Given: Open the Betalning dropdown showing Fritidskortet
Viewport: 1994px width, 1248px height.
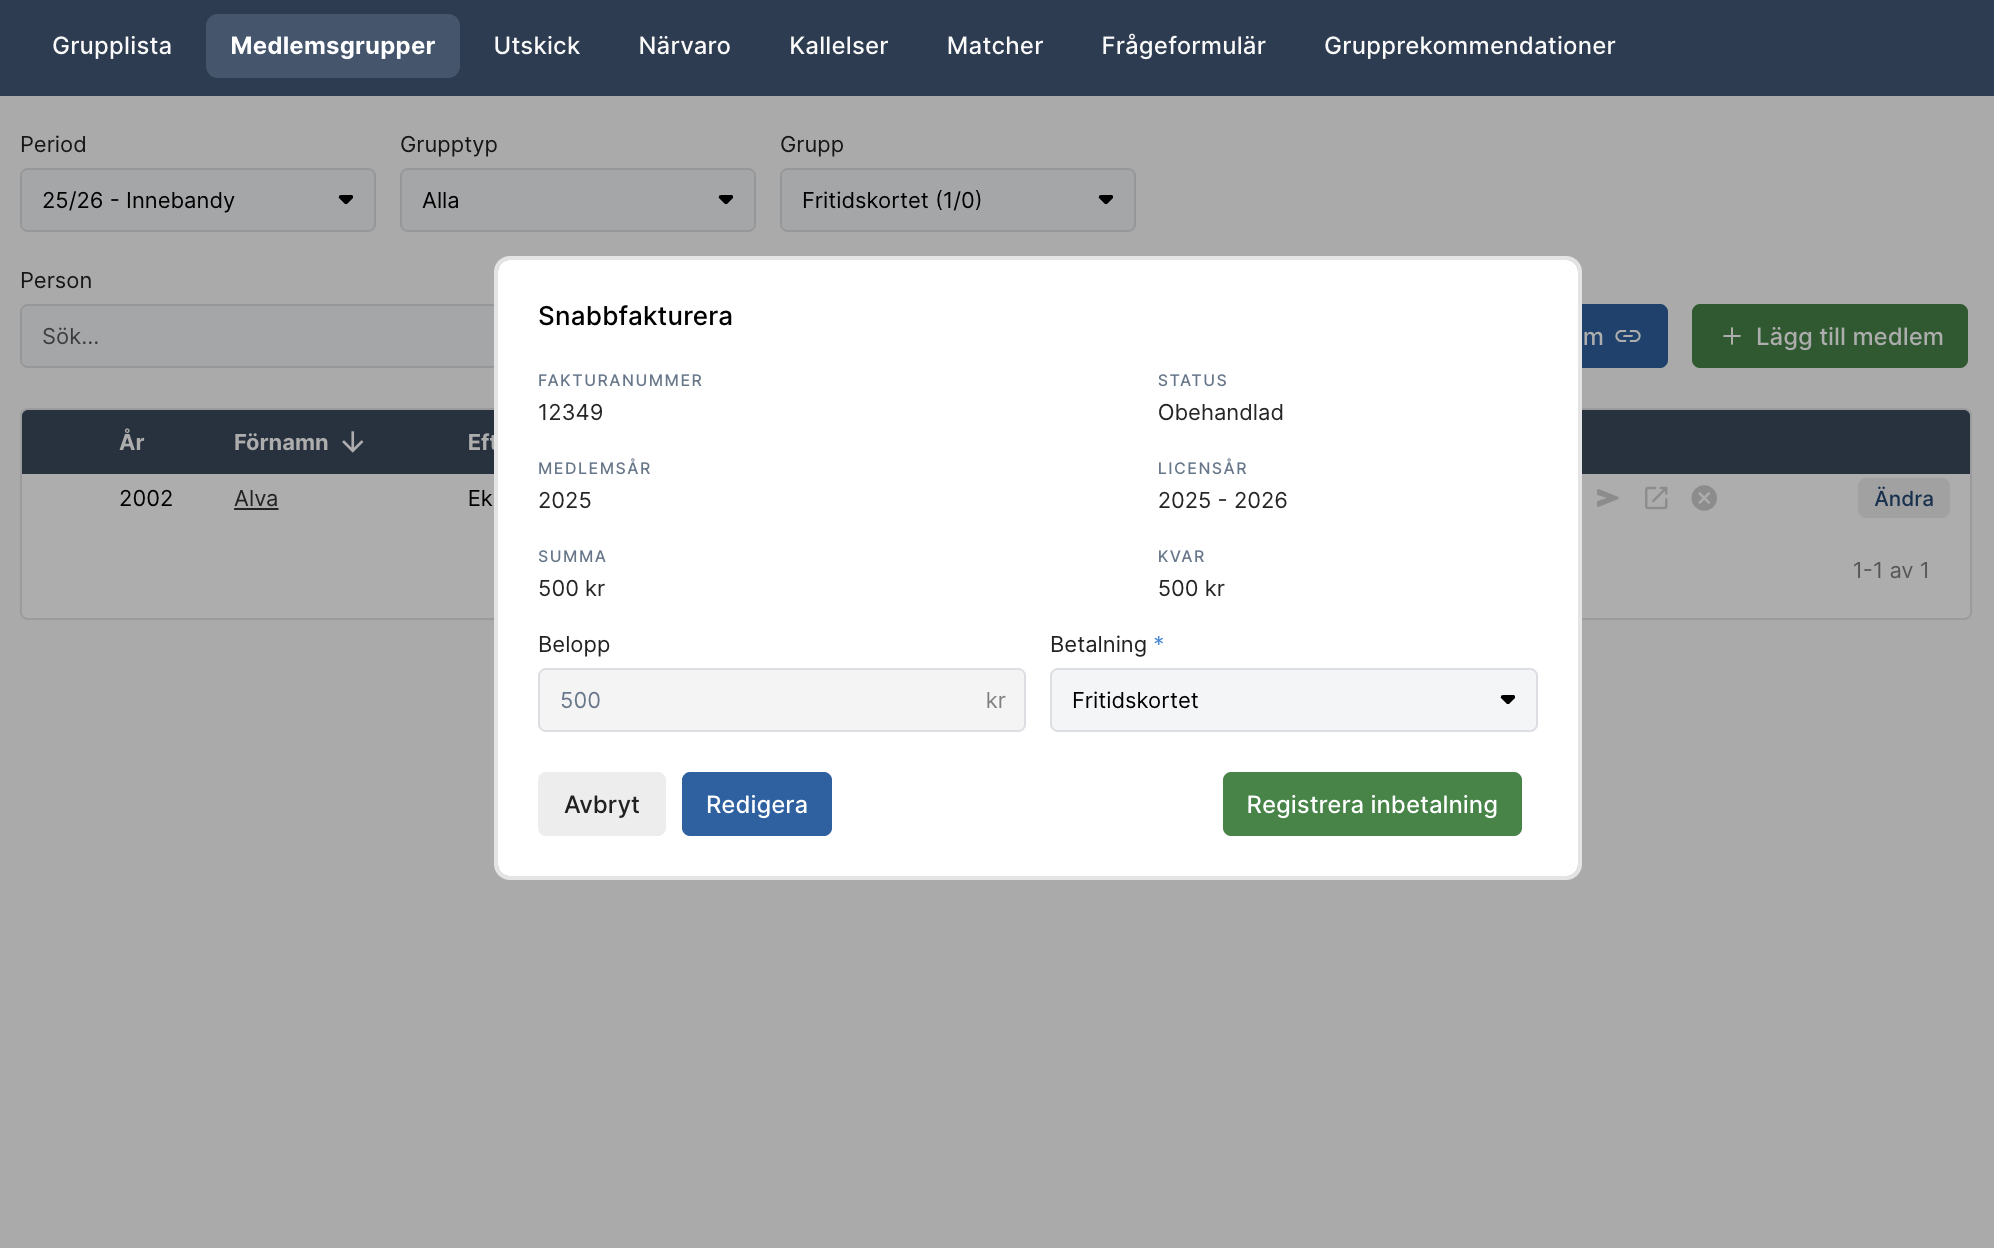Looking at the screenshot, I should point(1293,700).
